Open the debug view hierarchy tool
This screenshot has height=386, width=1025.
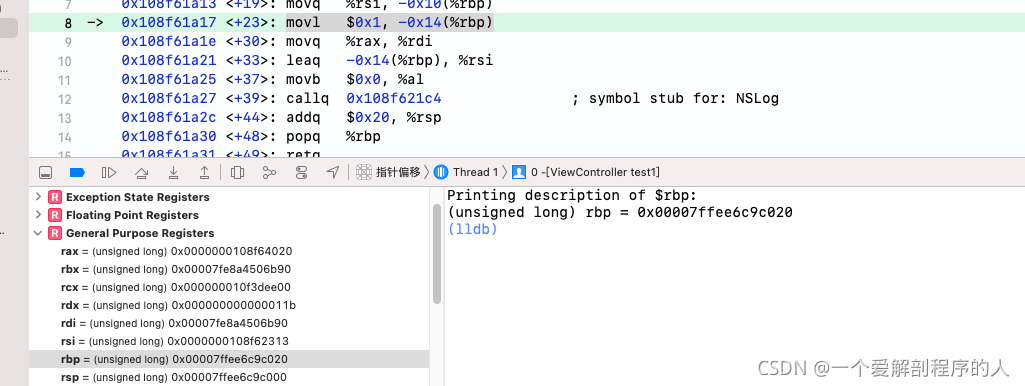[x=238, y=173]
